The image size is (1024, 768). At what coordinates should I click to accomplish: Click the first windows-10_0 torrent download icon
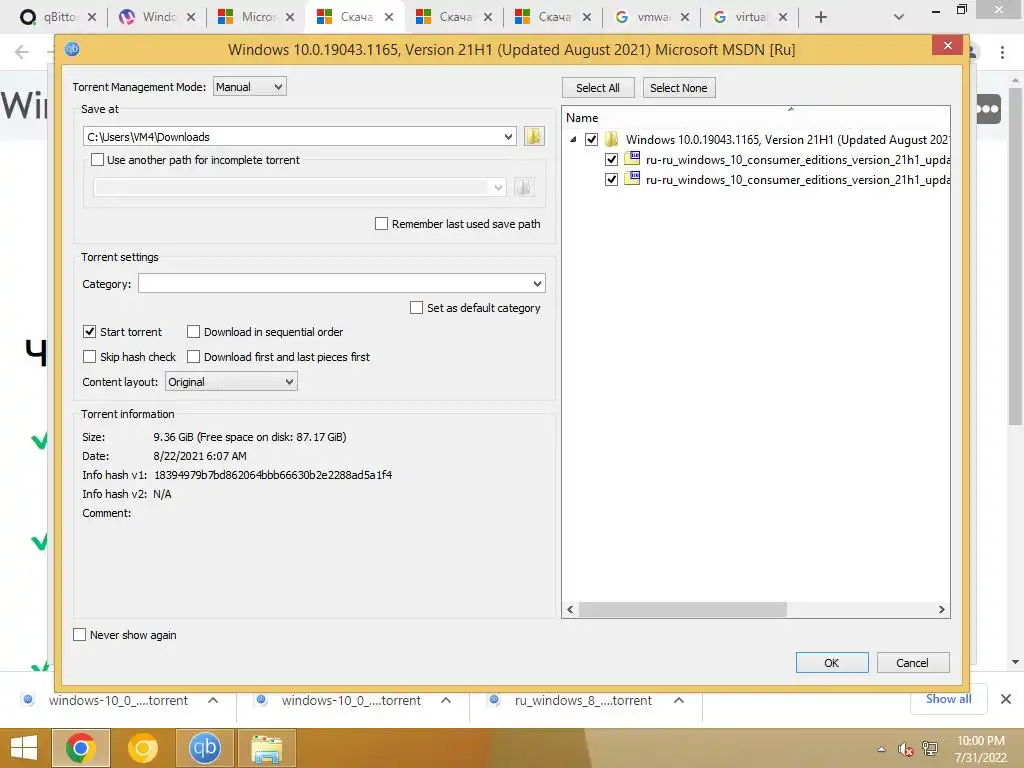point(28,700)
